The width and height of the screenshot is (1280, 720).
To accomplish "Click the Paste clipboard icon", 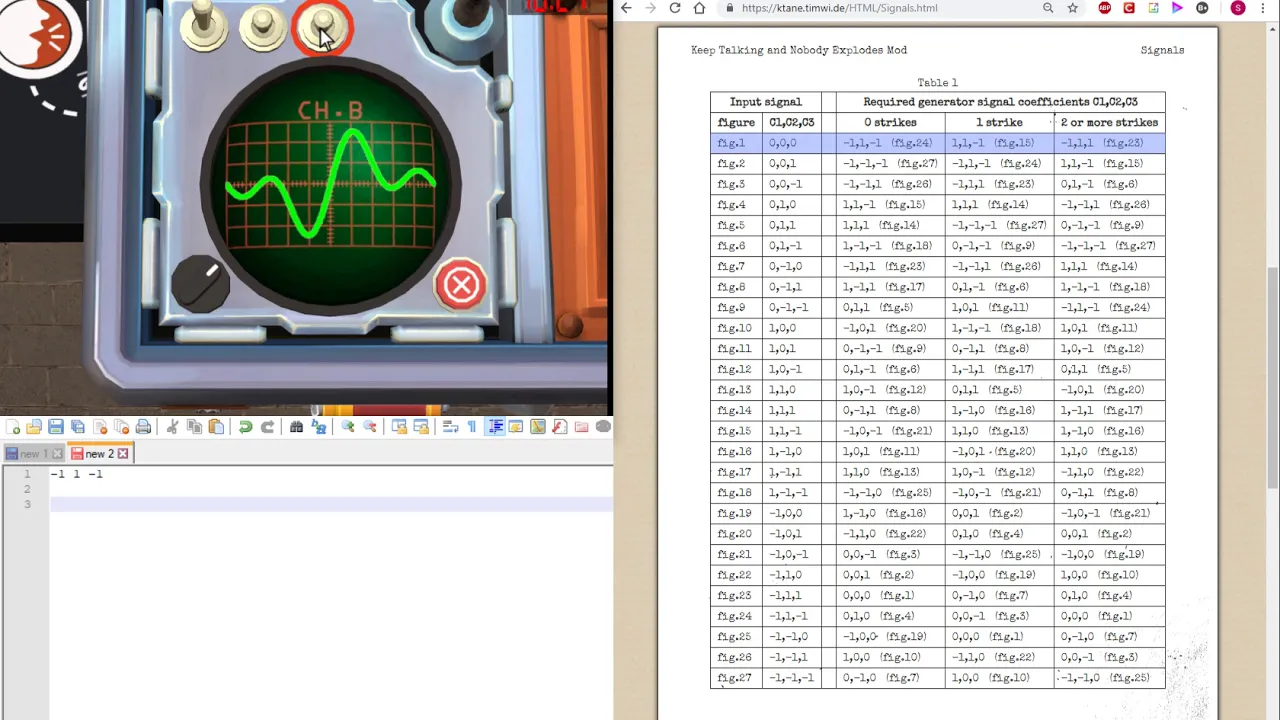I will click(x=216, y=427).
